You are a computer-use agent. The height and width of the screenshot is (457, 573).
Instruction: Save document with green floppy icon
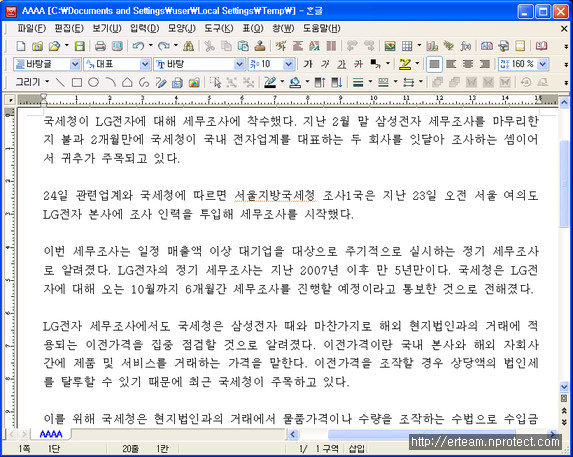[80, 46]
